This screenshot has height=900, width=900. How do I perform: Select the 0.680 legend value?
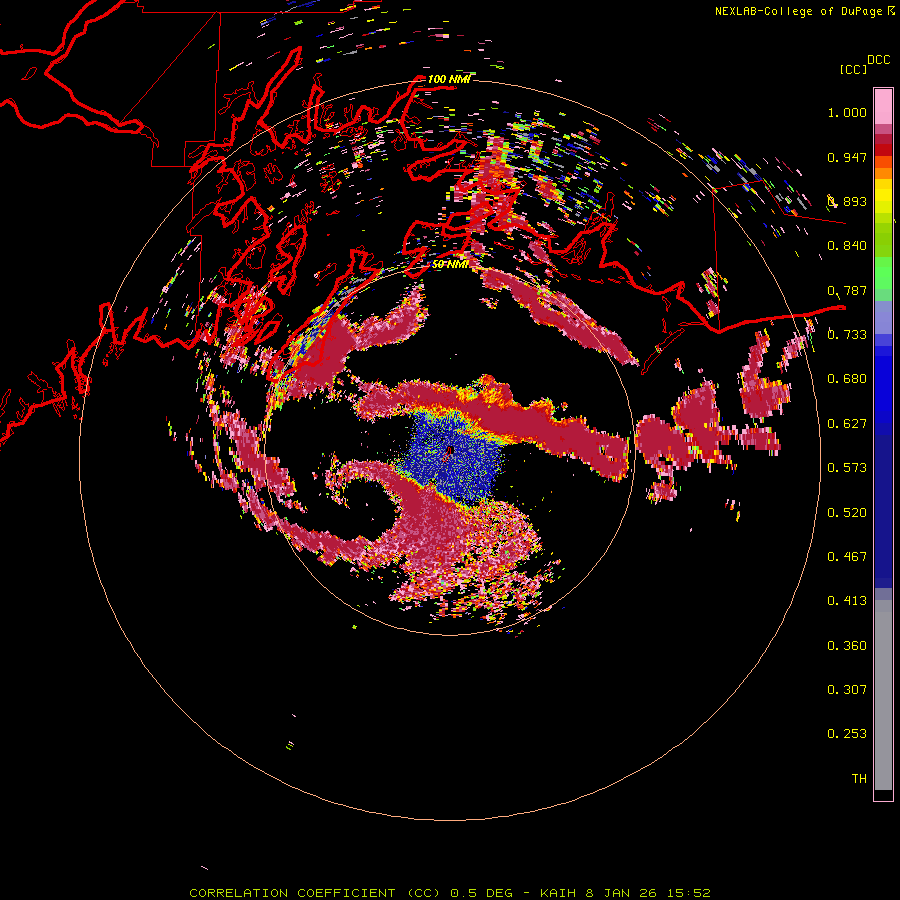(847, 379)
